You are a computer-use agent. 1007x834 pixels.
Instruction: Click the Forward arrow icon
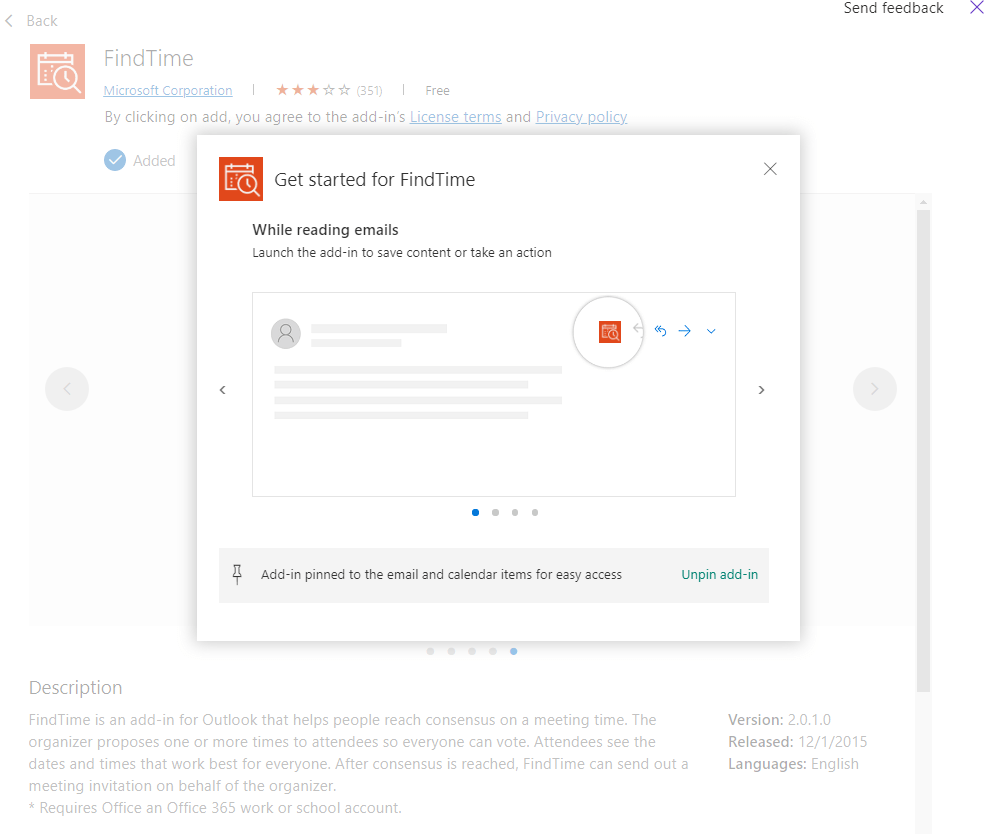tap(684, 330)
